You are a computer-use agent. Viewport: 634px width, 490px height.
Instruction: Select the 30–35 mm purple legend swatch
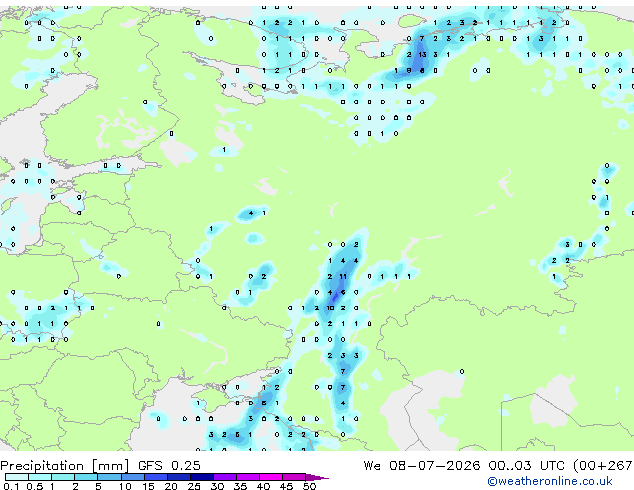(224, 477)
